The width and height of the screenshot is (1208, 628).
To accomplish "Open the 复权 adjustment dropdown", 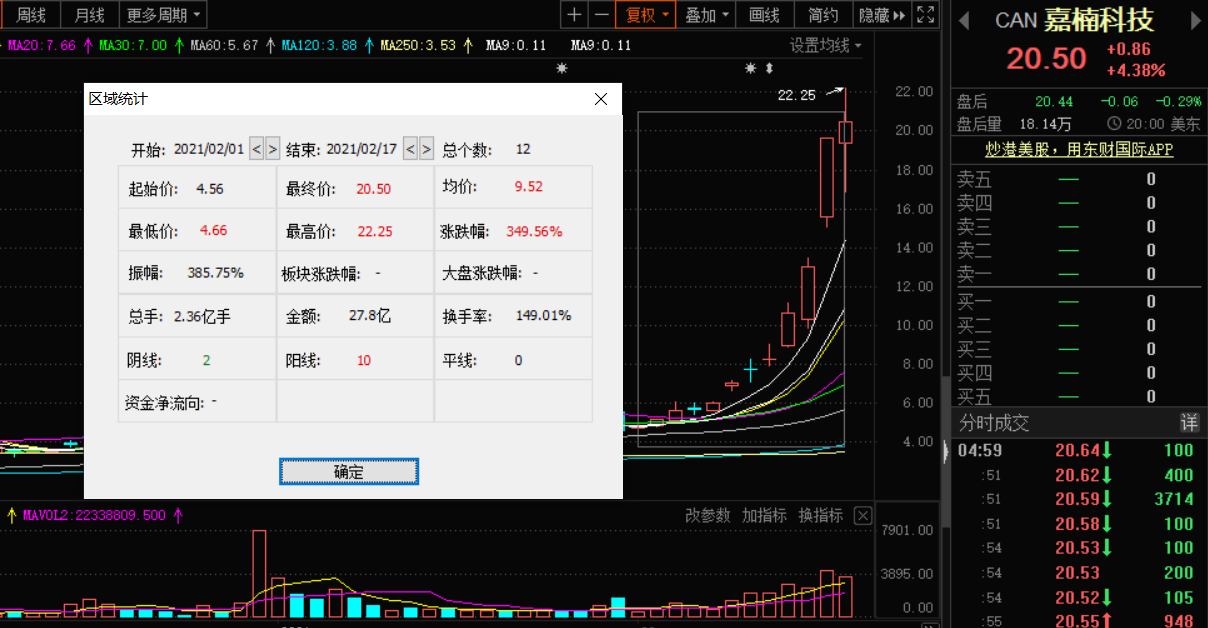I will point(646,16).
